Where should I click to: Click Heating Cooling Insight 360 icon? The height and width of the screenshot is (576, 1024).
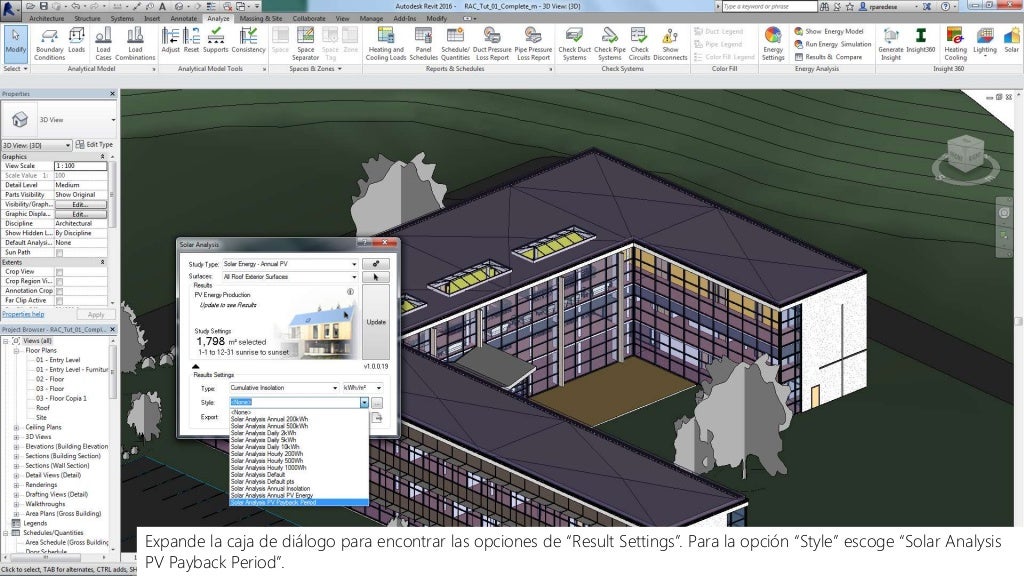point(955,44)
